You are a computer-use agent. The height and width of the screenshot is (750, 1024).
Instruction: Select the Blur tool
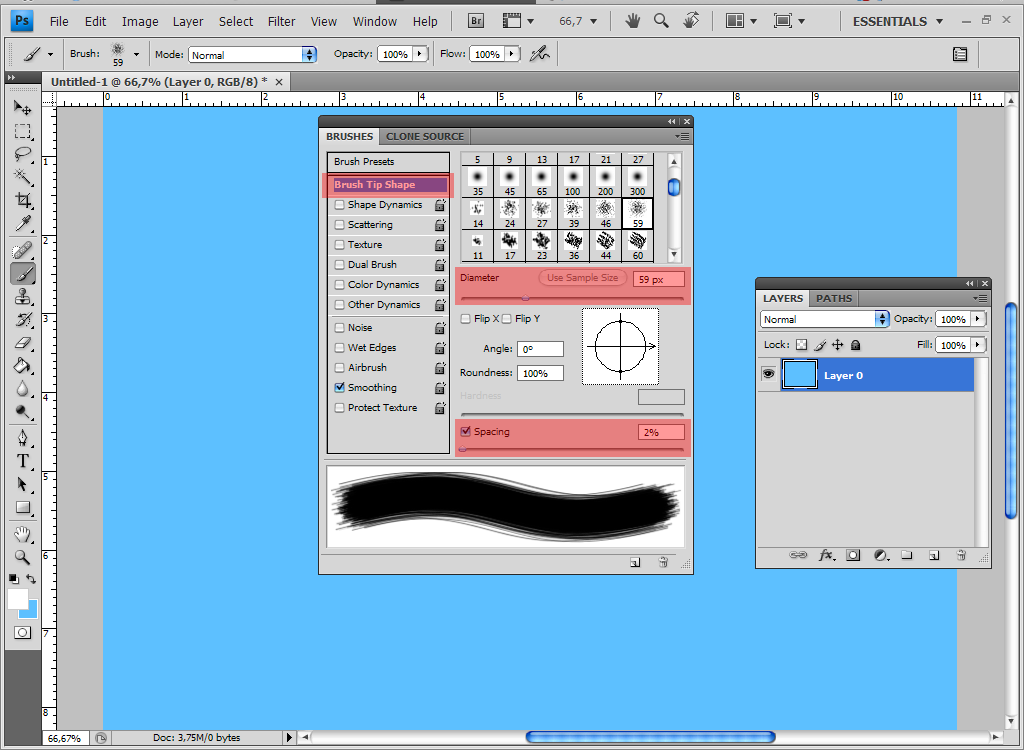(x=23, y=389)
